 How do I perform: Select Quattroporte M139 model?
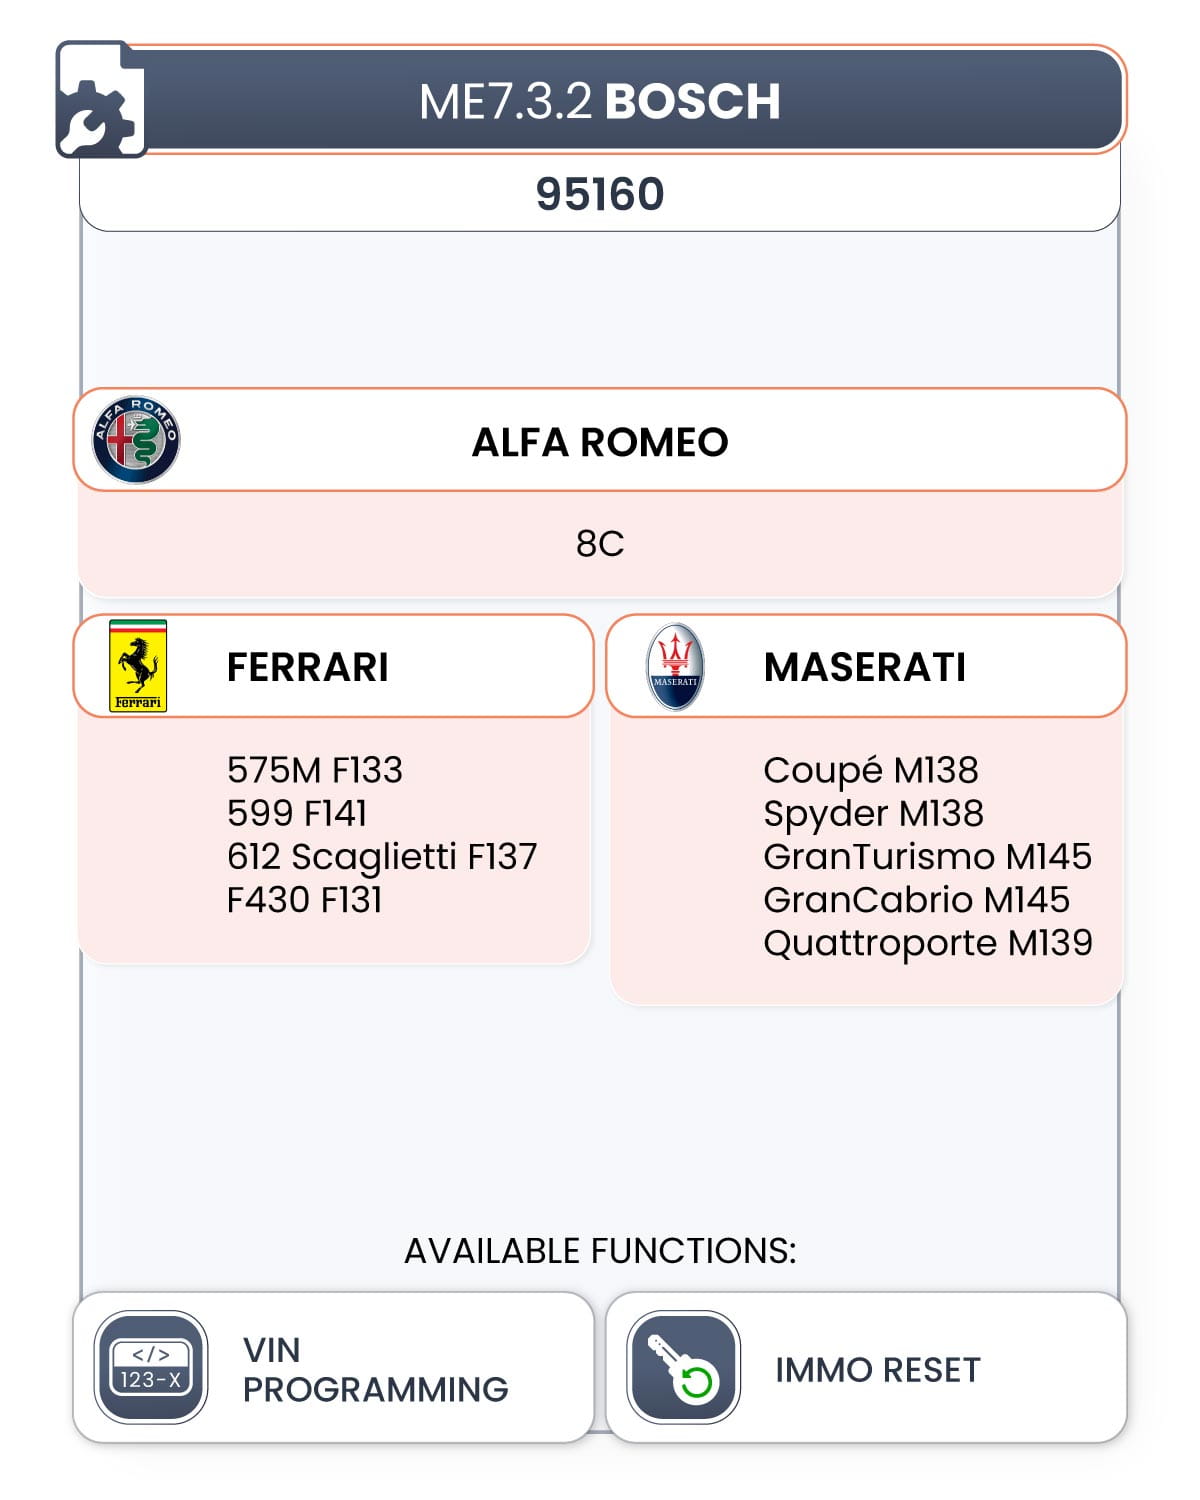[928, 943]
